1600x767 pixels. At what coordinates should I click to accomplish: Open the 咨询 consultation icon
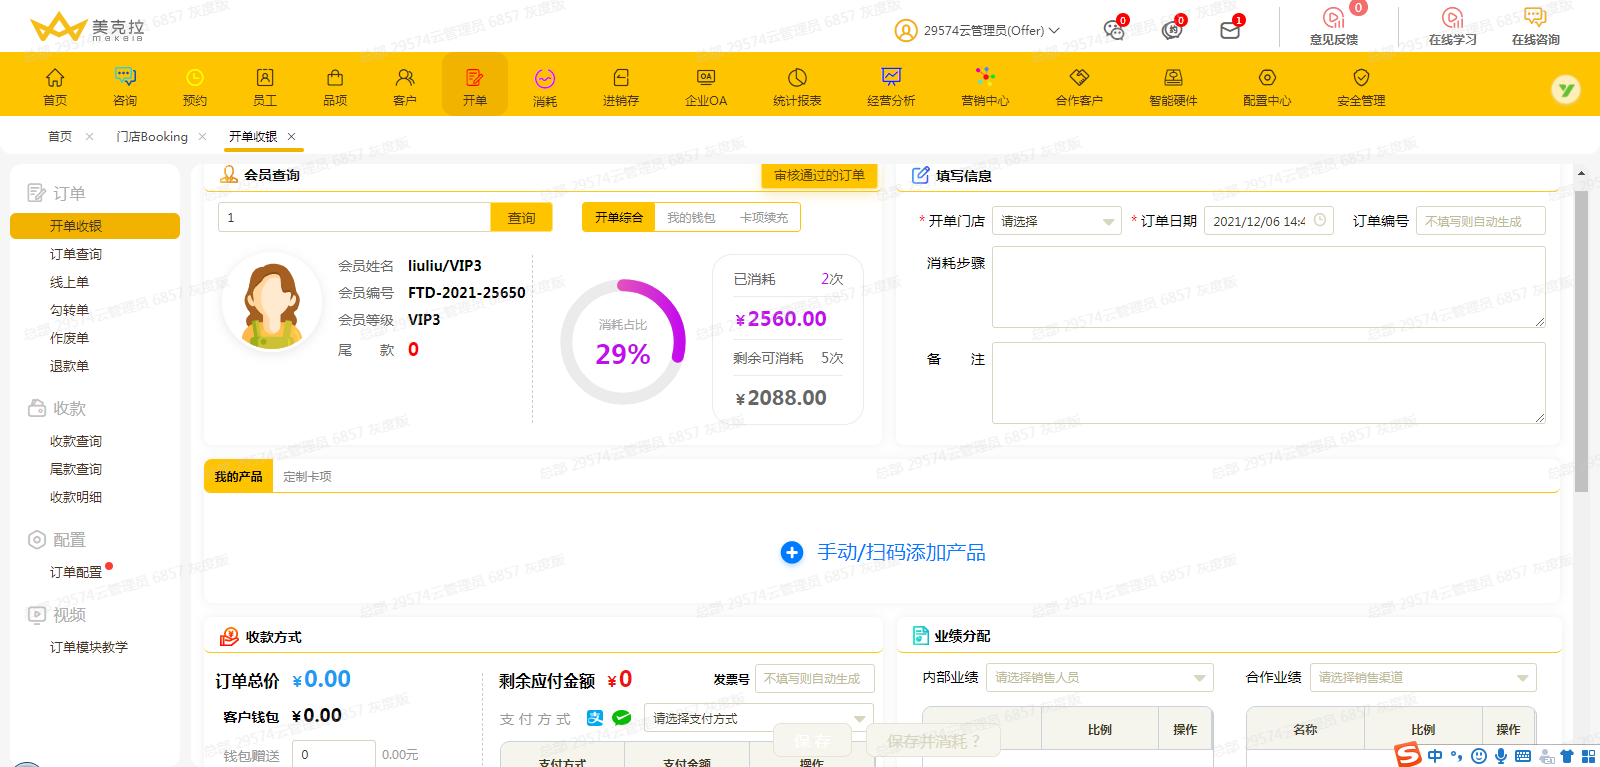click(x=125, y=78)
